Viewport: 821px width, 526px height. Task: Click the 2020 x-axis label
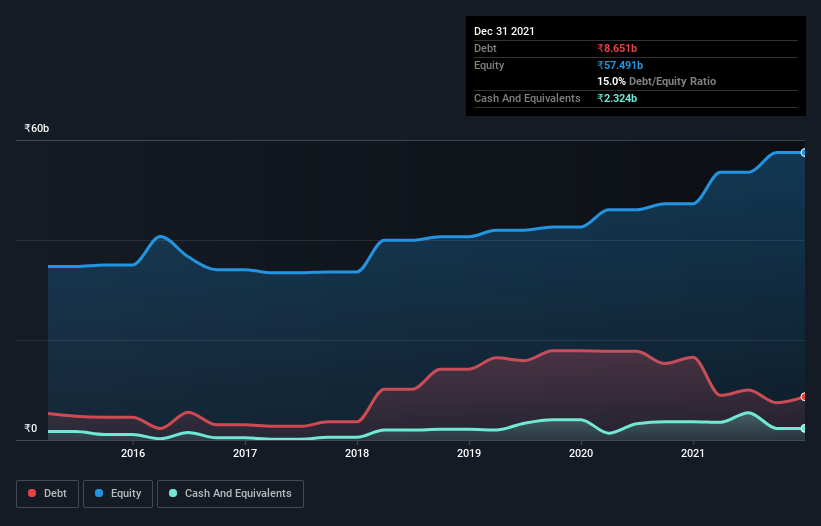tap(581, 453)
